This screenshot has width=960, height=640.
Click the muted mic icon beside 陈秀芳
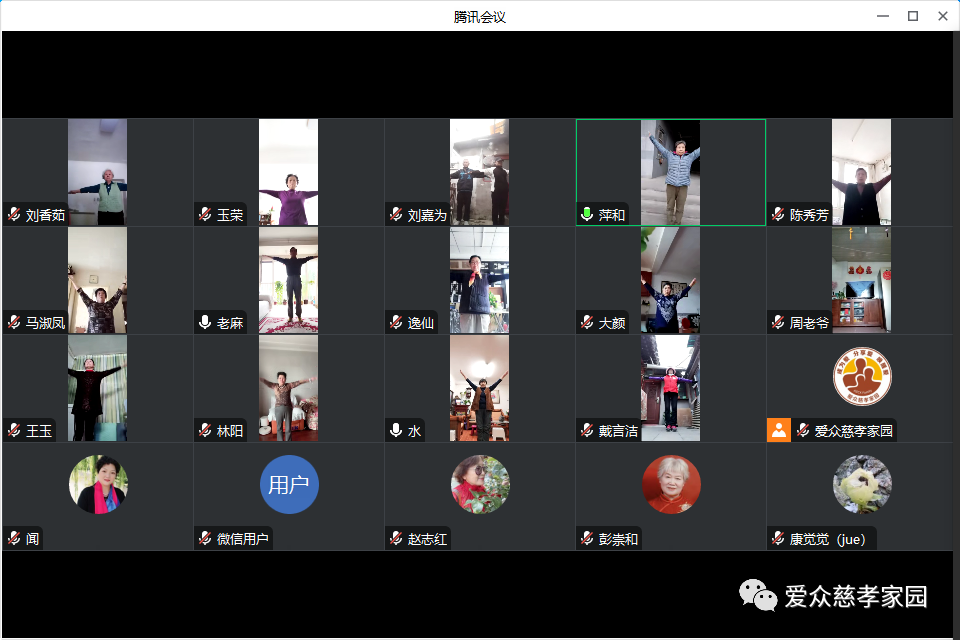pos(778,215)
